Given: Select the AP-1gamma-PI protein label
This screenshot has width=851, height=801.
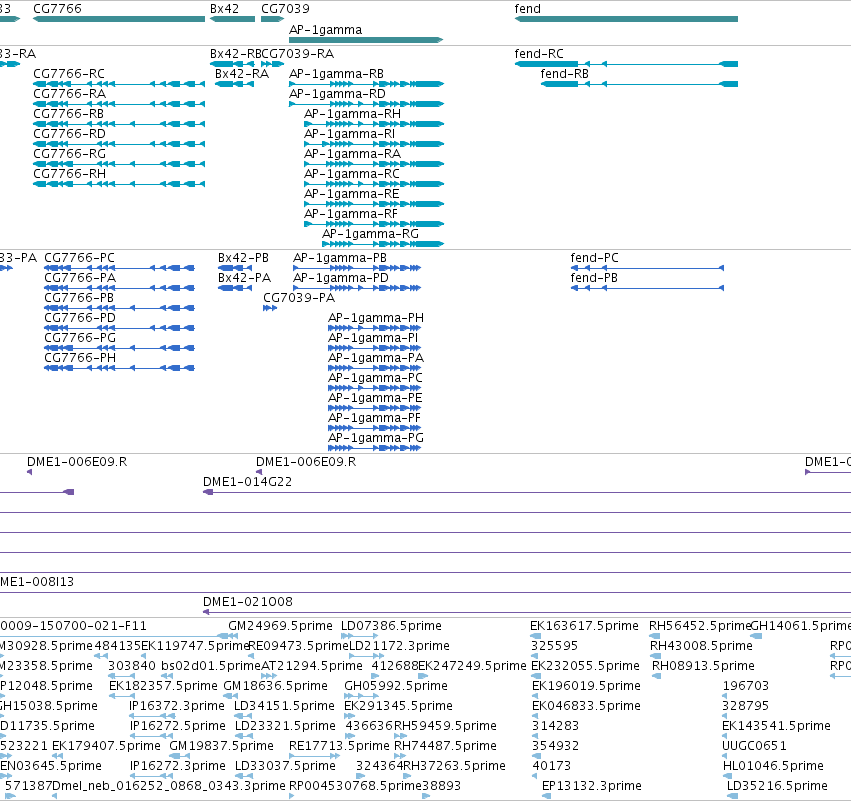Looking at the screenshot, I should [373, 338].
